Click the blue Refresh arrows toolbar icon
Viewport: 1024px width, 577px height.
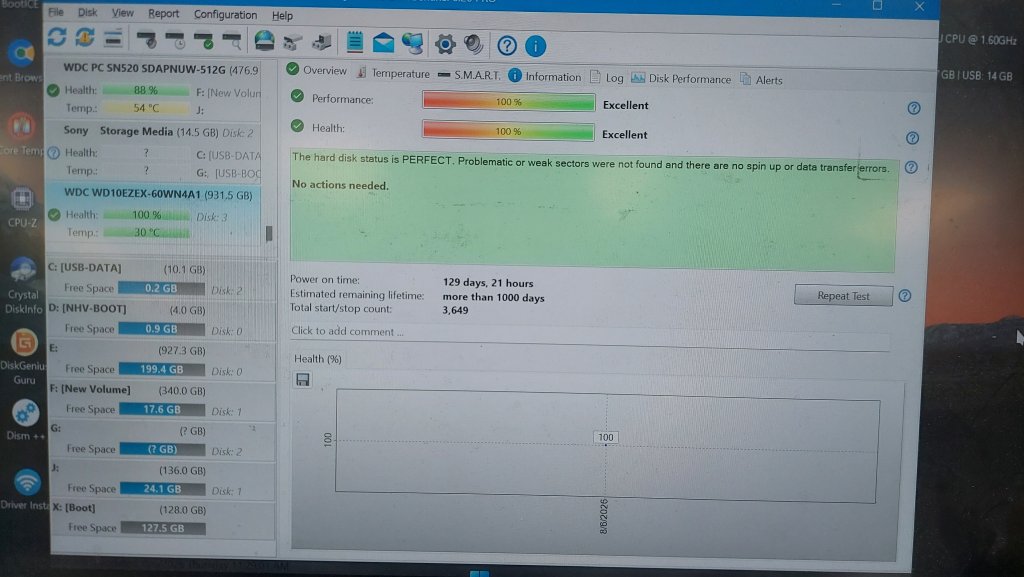tap(57, 37)
